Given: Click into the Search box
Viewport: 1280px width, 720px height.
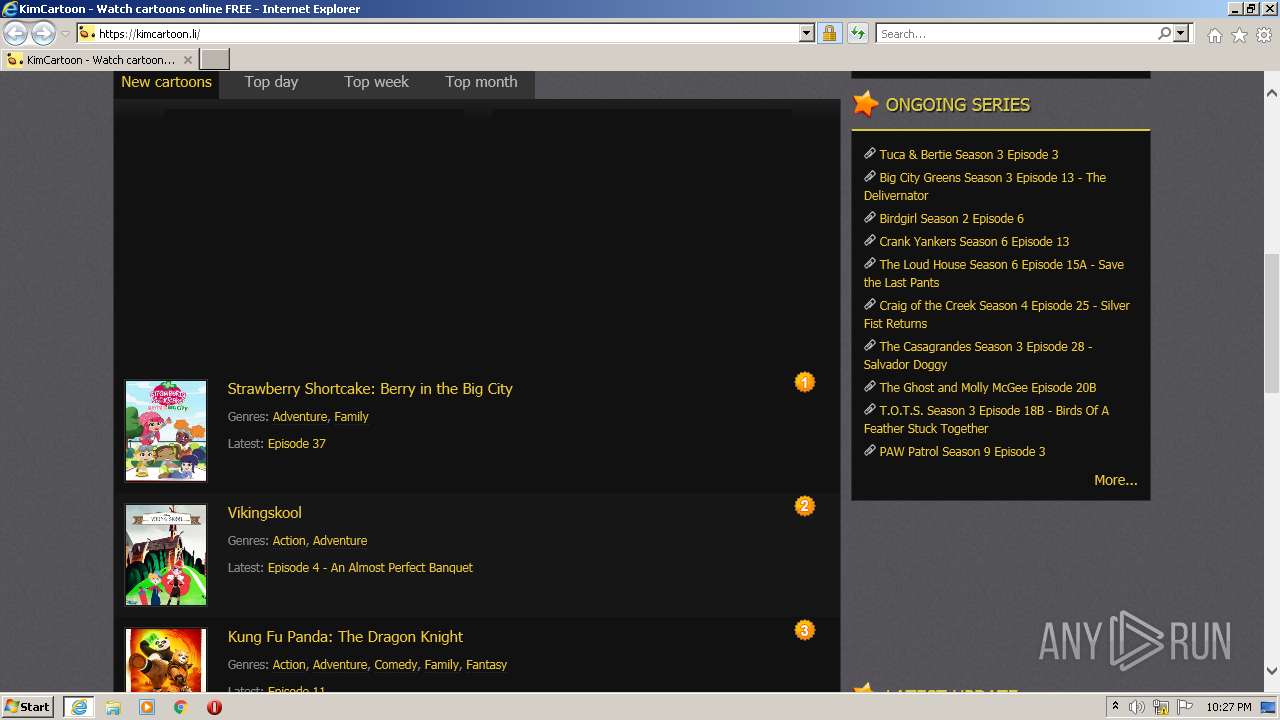Looking at the screenshot, I should click(1017, 33).
